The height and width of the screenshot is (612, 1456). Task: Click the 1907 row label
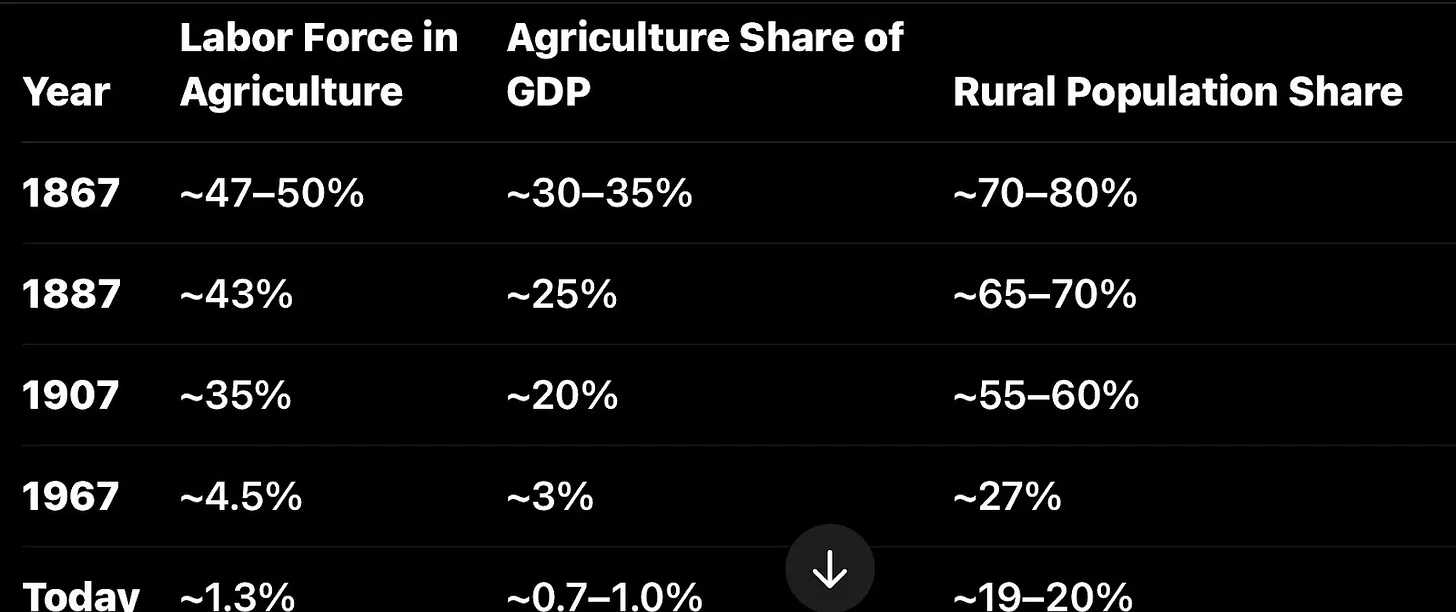(x=71, y=395)
